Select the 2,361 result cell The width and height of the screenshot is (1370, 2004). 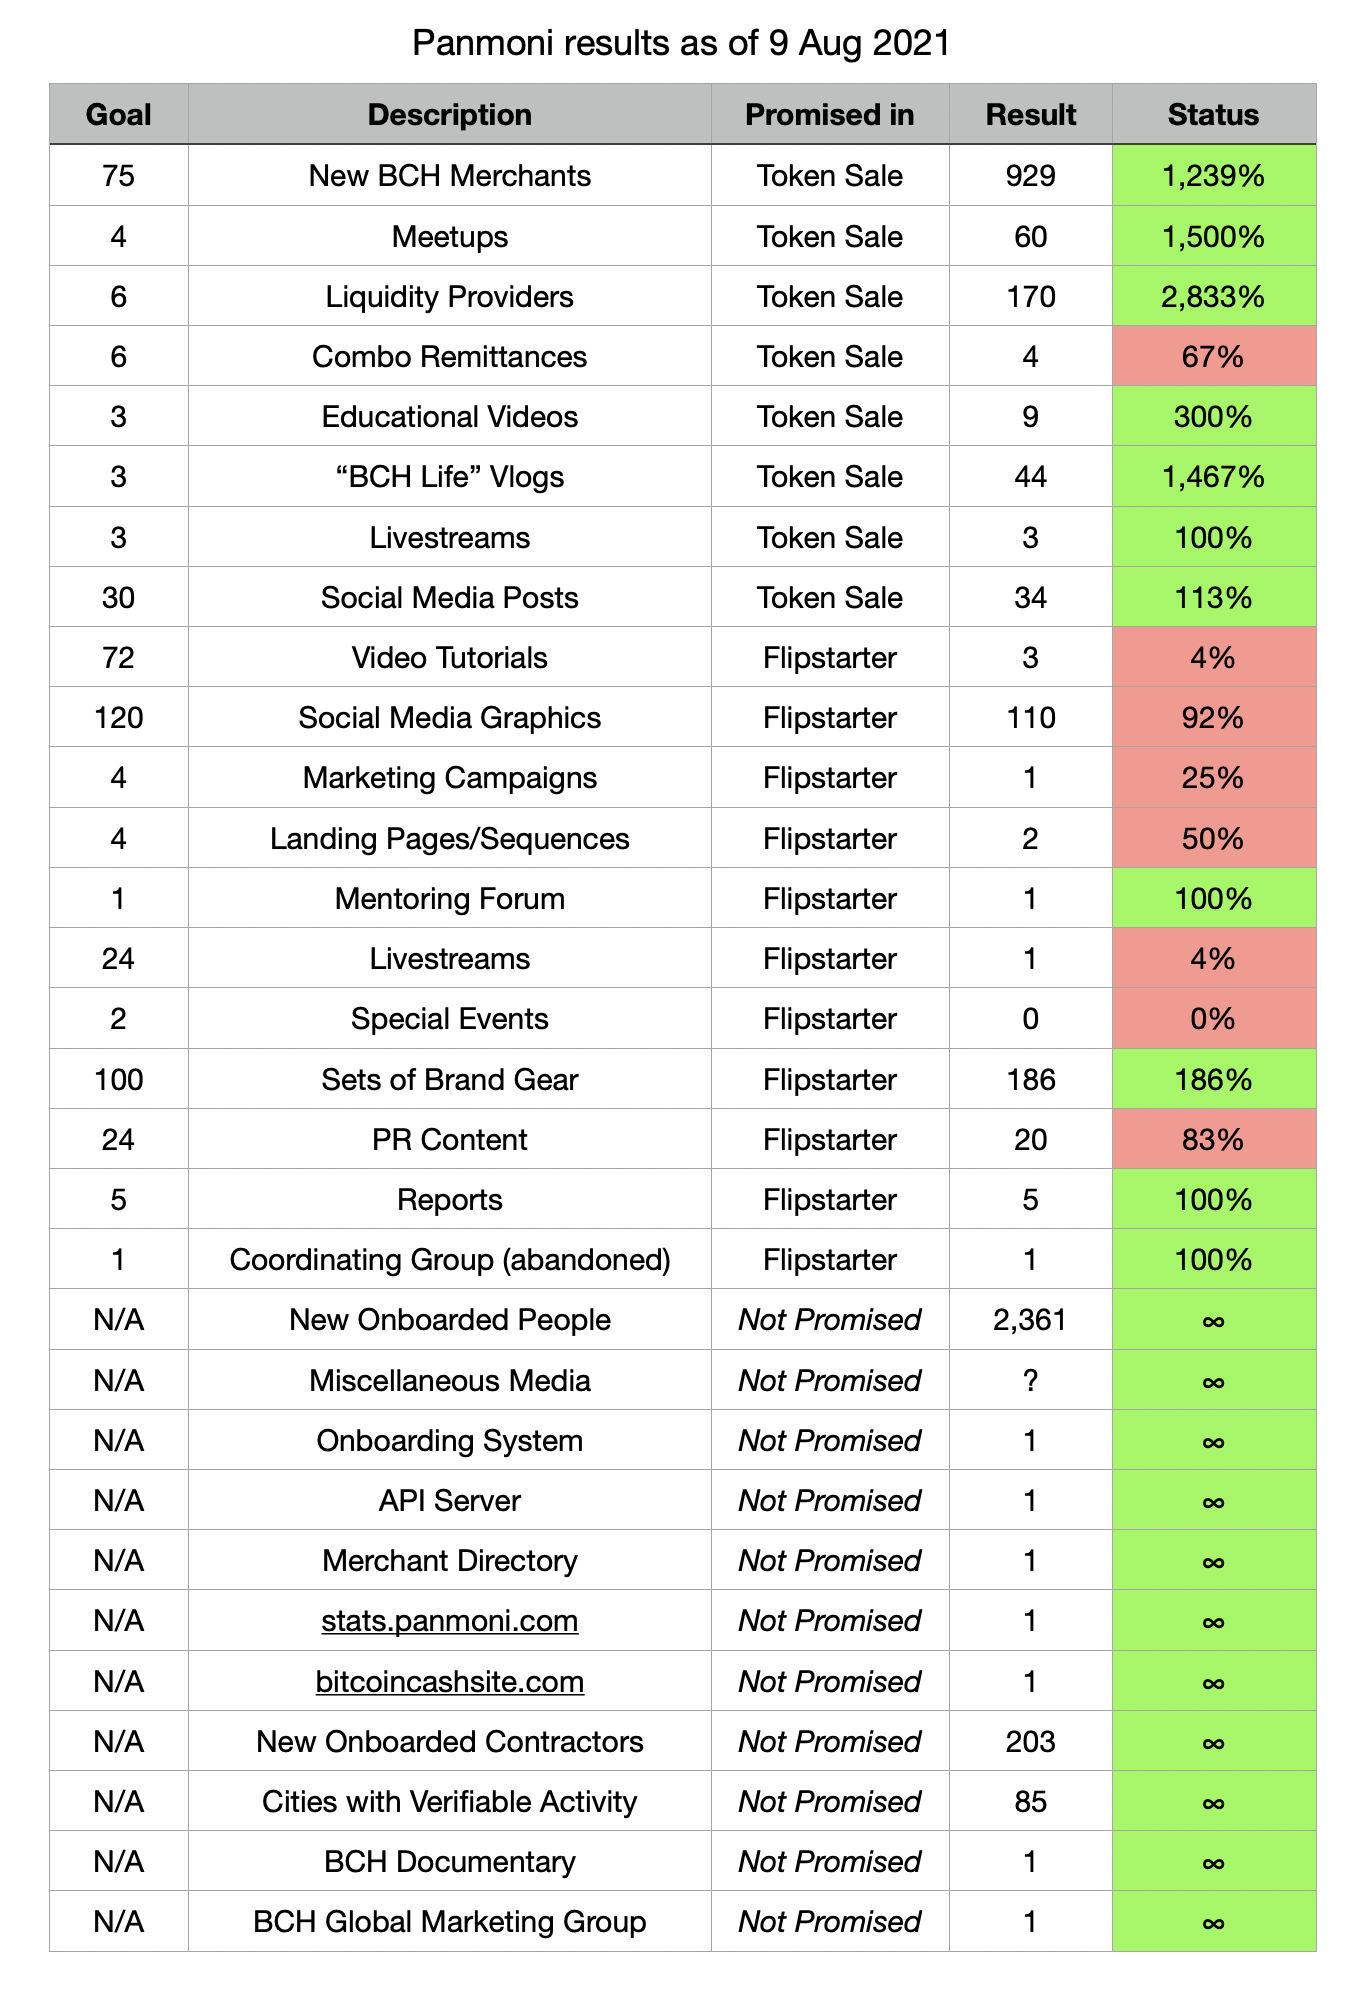pyautogui.click(x=1031, y=1319)
